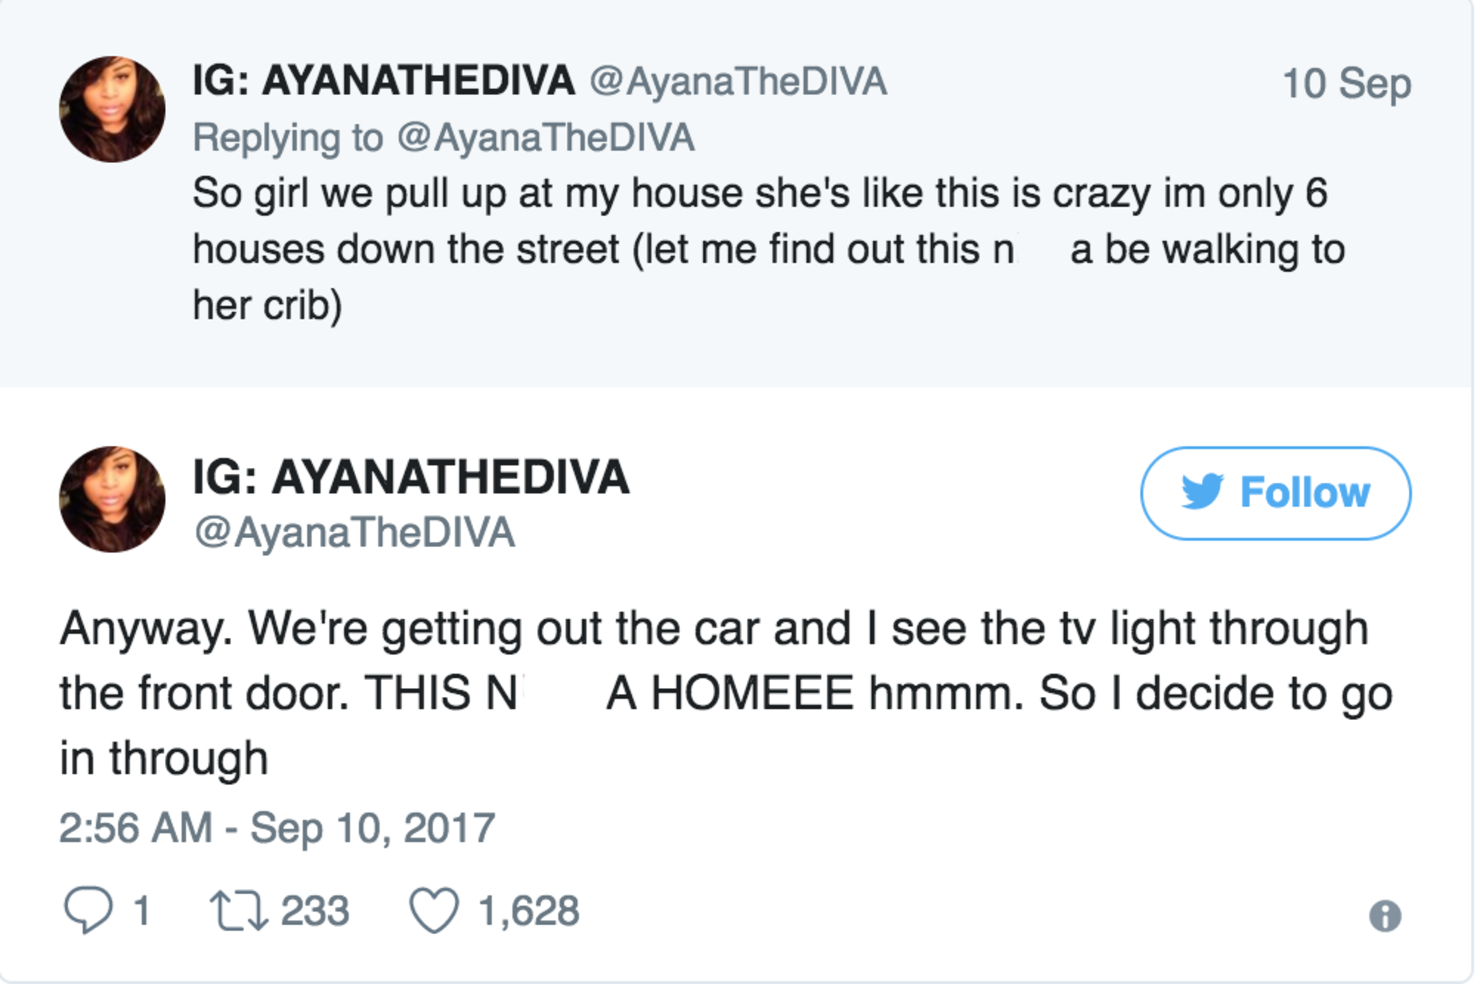
Task: Open the 10 Sep date link
Action: tap(1347, 83)
